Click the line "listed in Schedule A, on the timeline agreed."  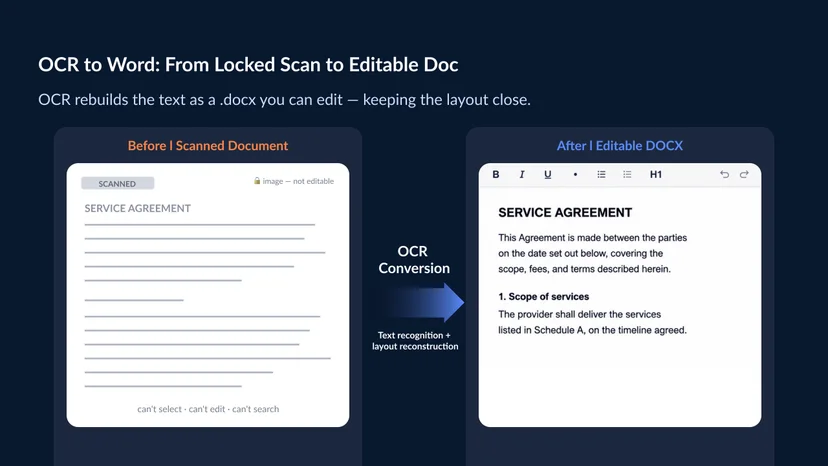(x=592, y=330)
